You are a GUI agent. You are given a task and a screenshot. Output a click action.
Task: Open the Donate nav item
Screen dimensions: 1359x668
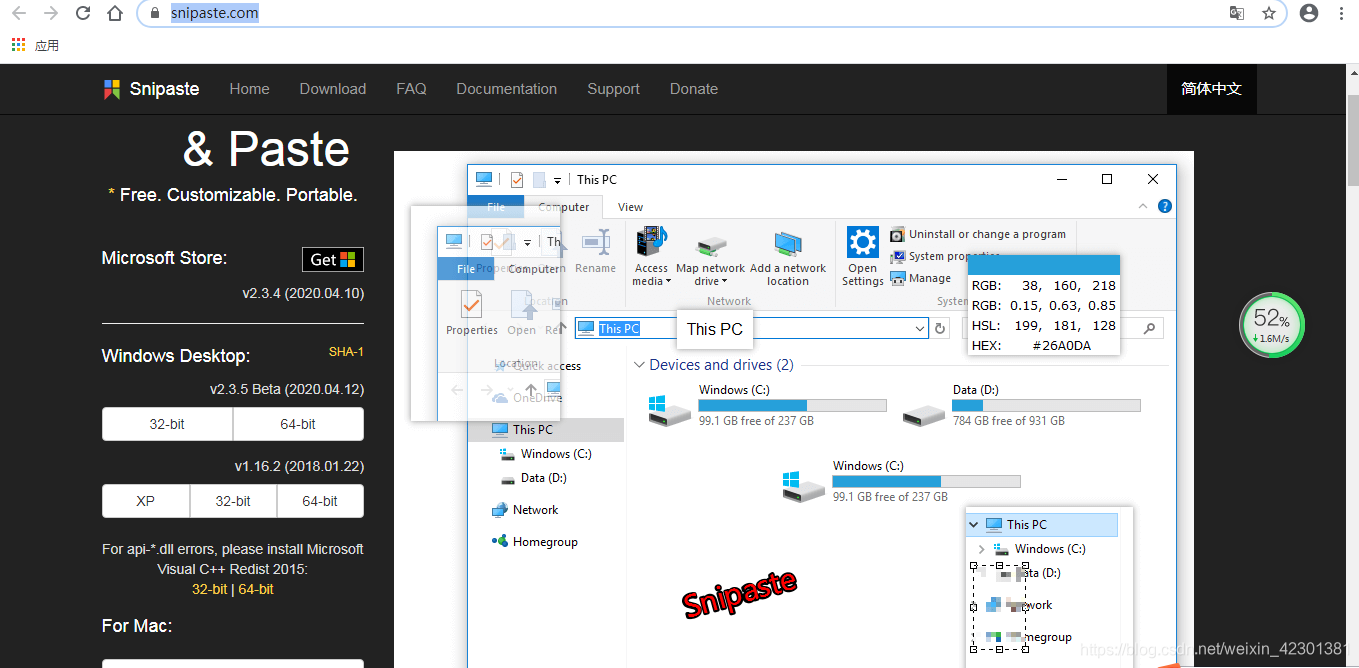(x=694, y=89)
